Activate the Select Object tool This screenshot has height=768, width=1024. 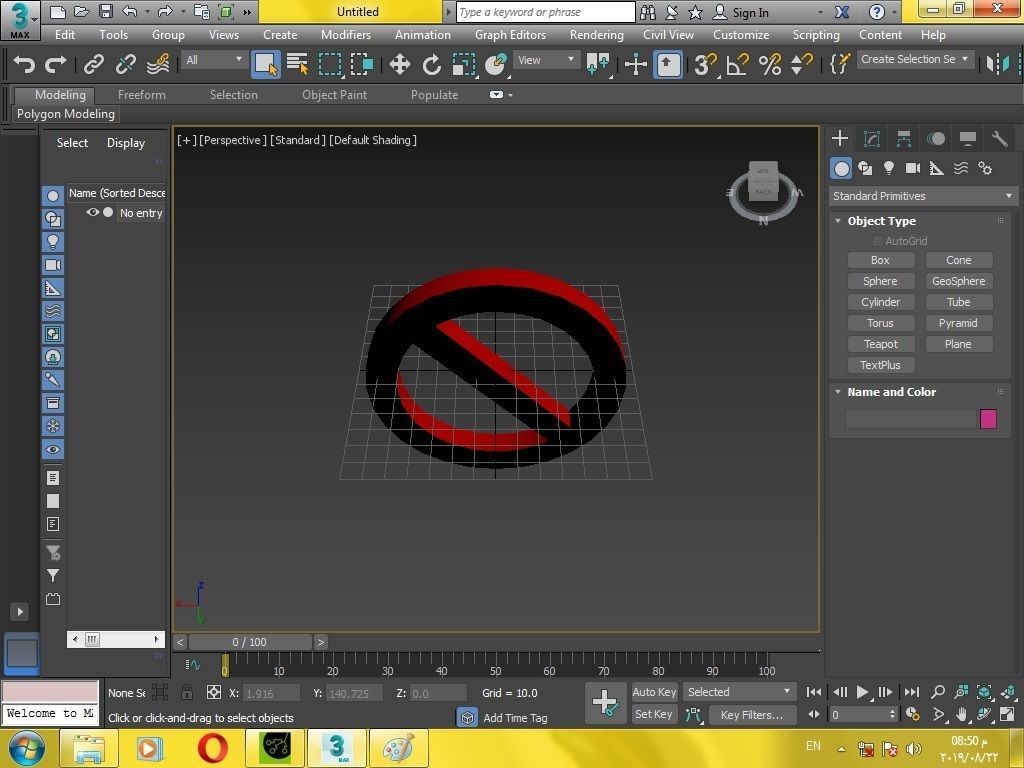[266, 64]
